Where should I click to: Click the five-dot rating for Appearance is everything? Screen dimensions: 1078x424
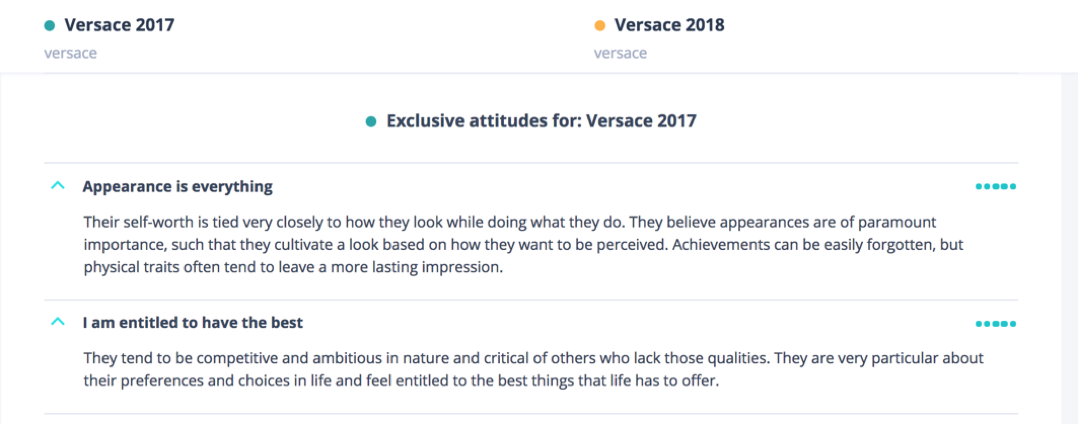click(x=996, y=187)
